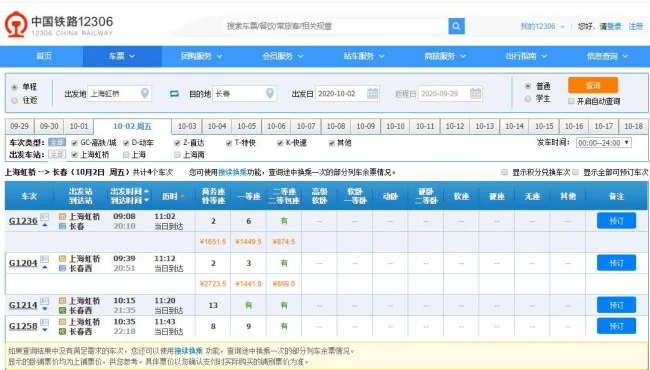The image size is (650, 370).
Task: Click the 登录 login link
Action: coord(614,27)
